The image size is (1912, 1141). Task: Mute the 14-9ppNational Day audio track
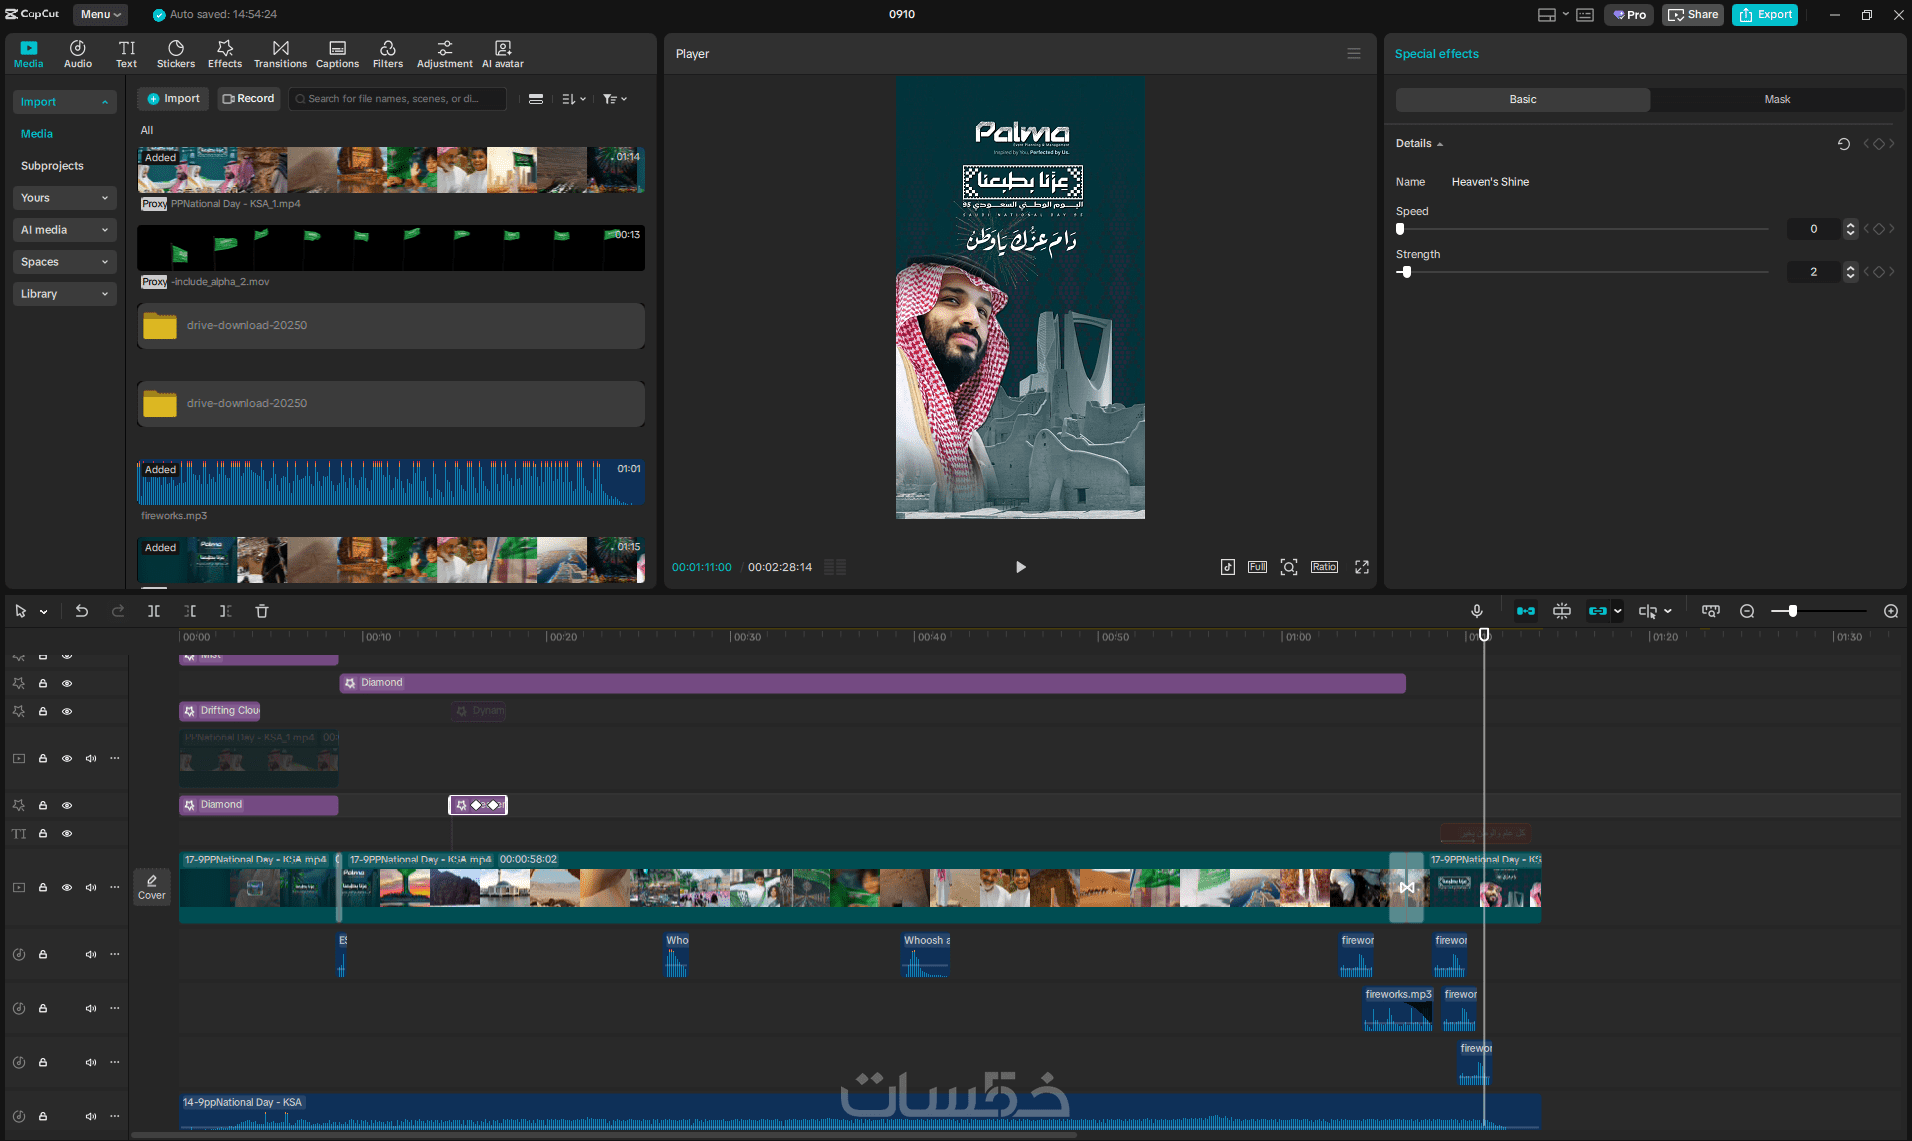click(x=91, y=1117)
